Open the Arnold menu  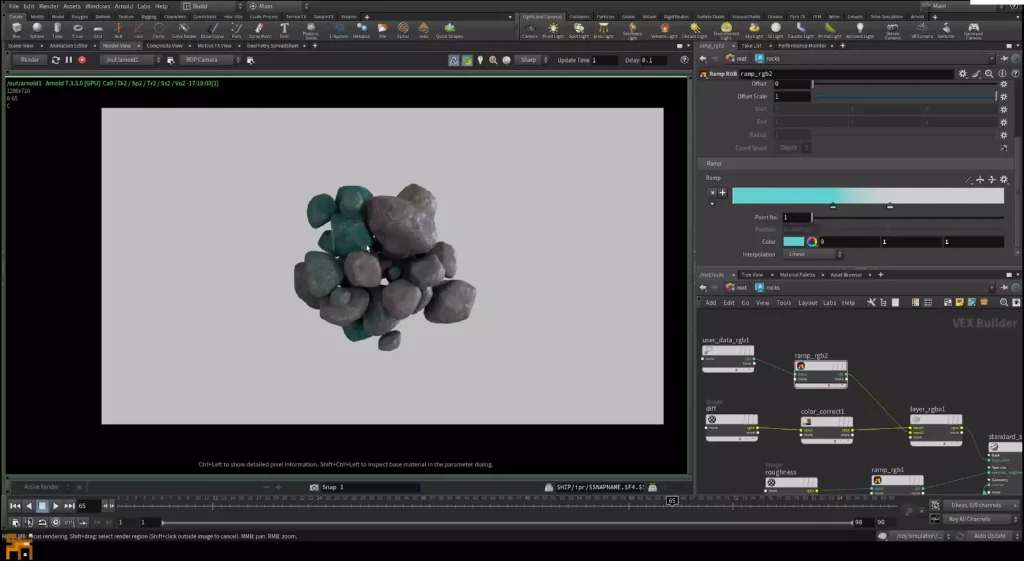pos(123,6)
